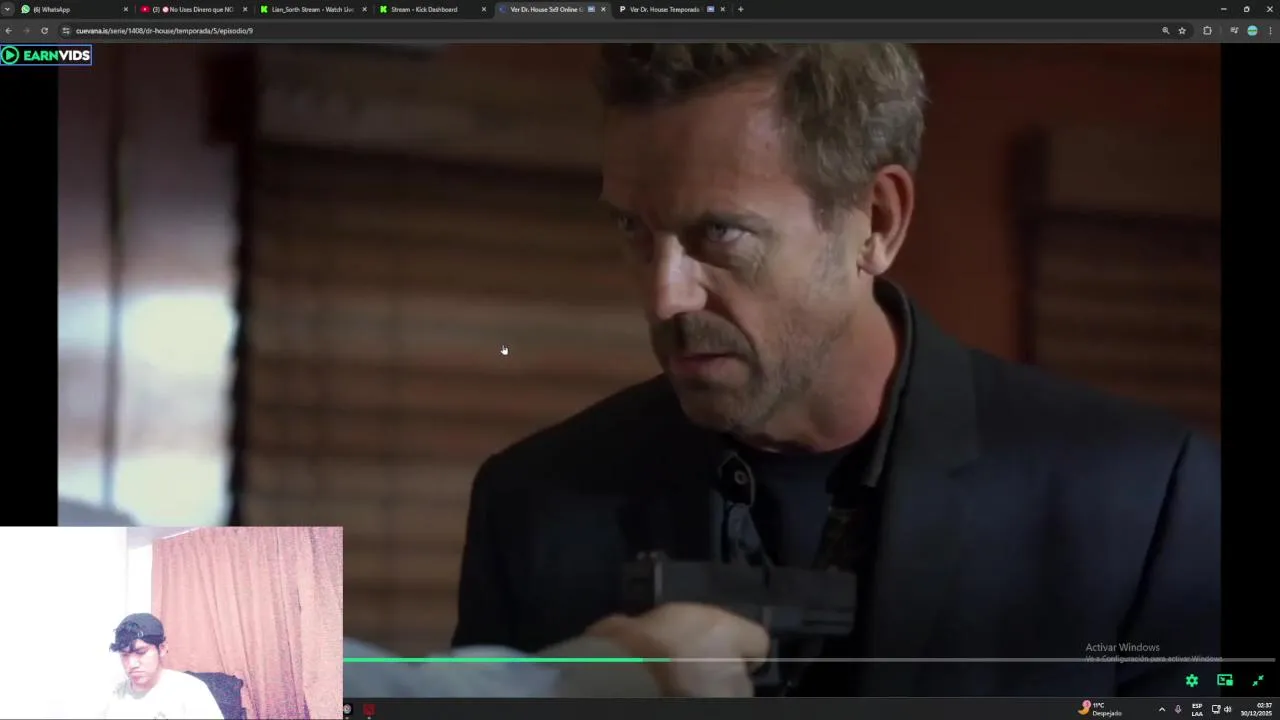Open the tab search dropdown arrow

pos(8,9)
